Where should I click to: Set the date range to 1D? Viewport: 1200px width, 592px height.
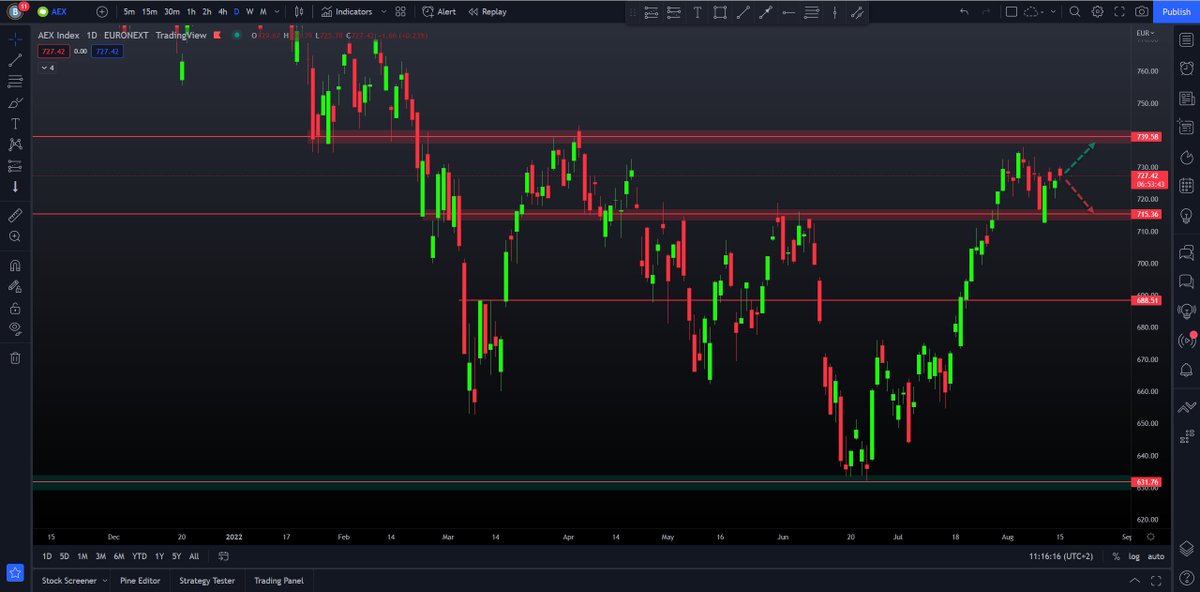coord(47,556)
